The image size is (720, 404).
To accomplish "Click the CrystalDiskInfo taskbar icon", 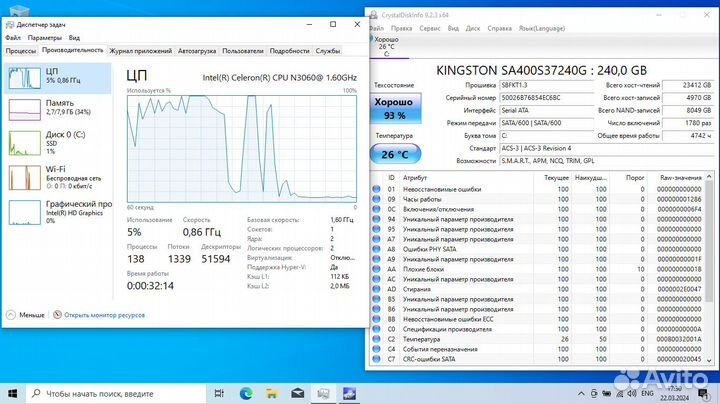I will coord(349,393).
